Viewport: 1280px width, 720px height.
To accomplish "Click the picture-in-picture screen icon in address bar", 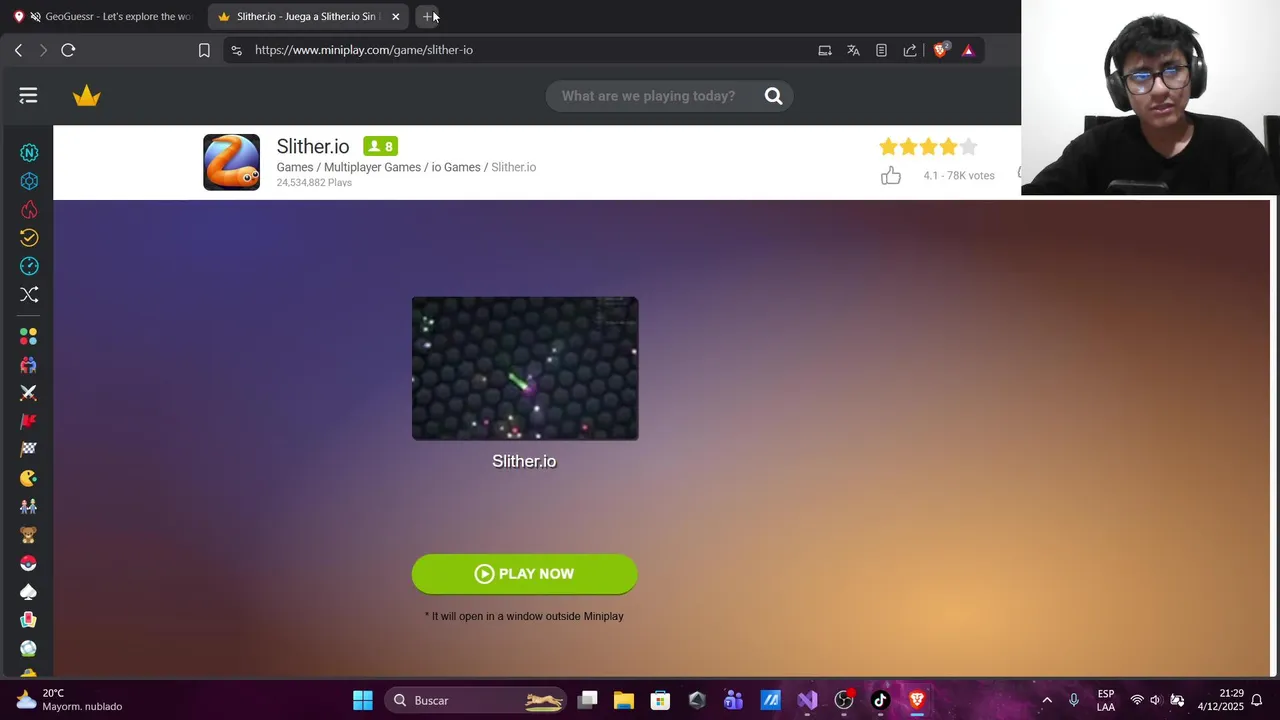I will click(x=825, y=50).
